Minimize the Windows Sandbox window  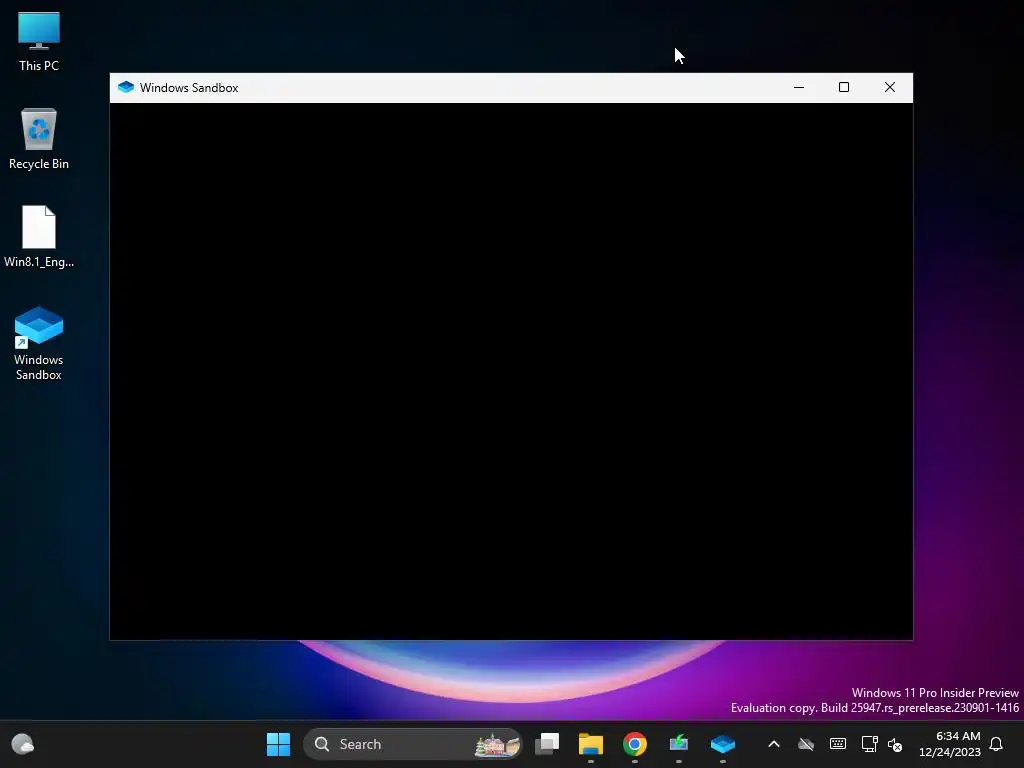(799, 88)
